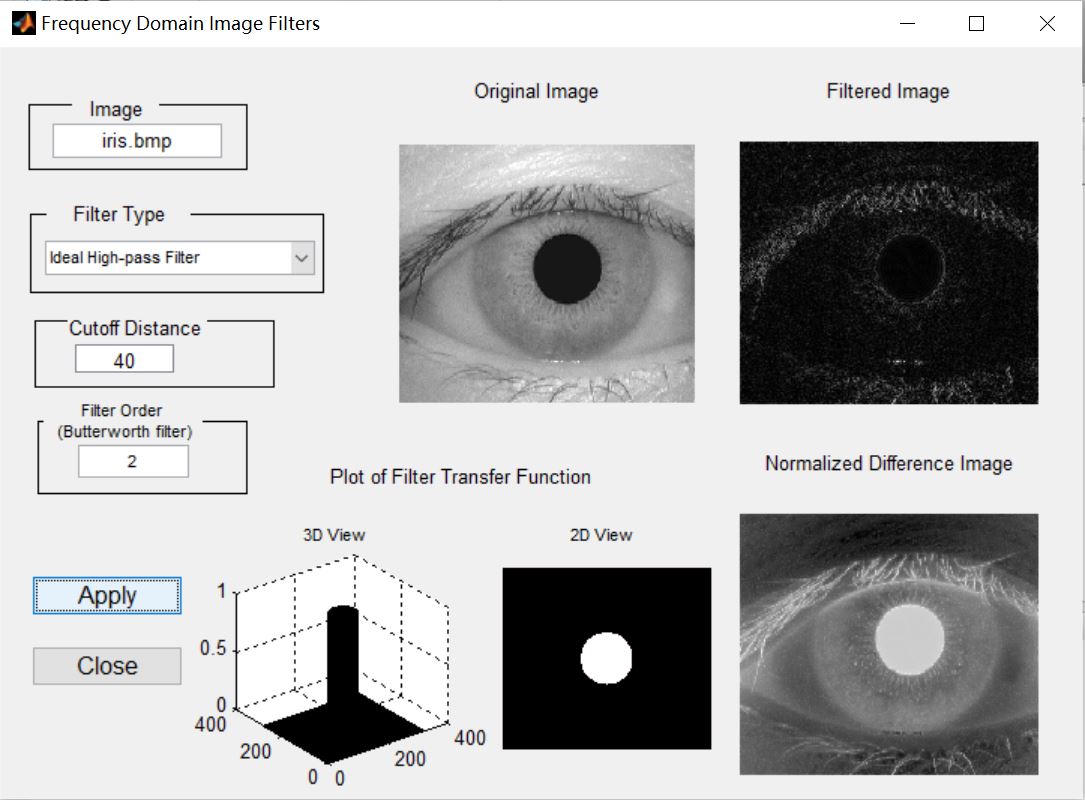The image size is (1085, 800).
Task: Click the 'Filtered Image' title text
Action: coord(888,91)
